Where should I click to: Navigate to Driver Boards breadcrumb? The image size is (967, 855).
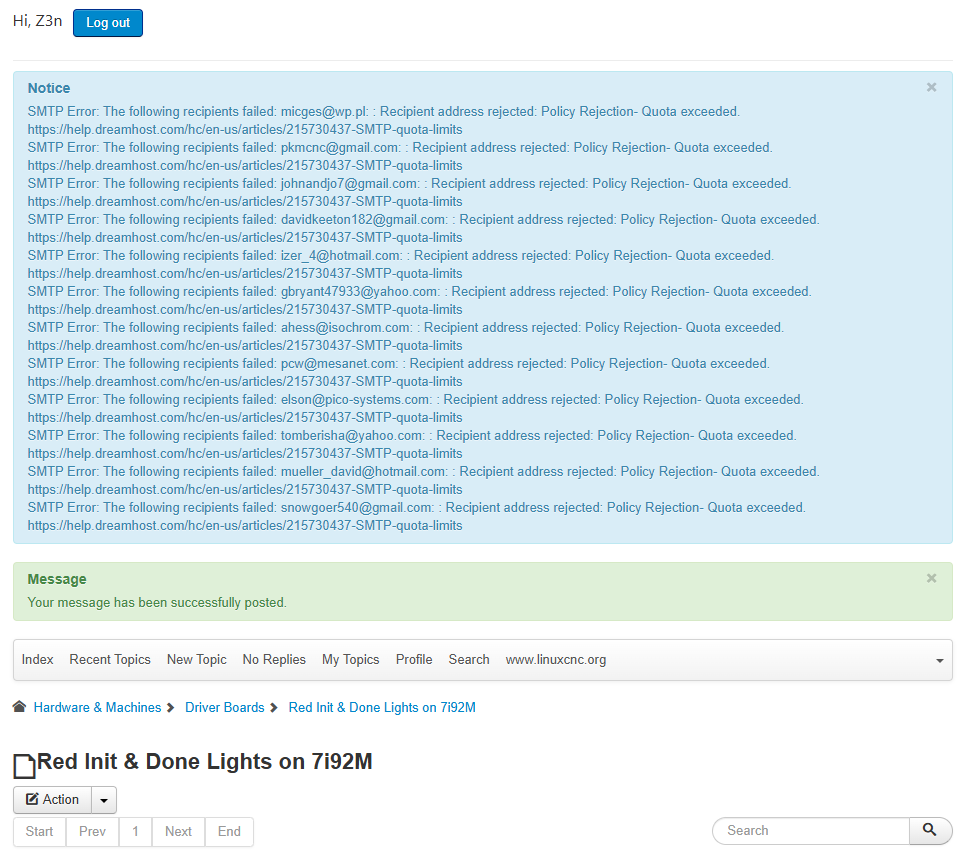225,708
